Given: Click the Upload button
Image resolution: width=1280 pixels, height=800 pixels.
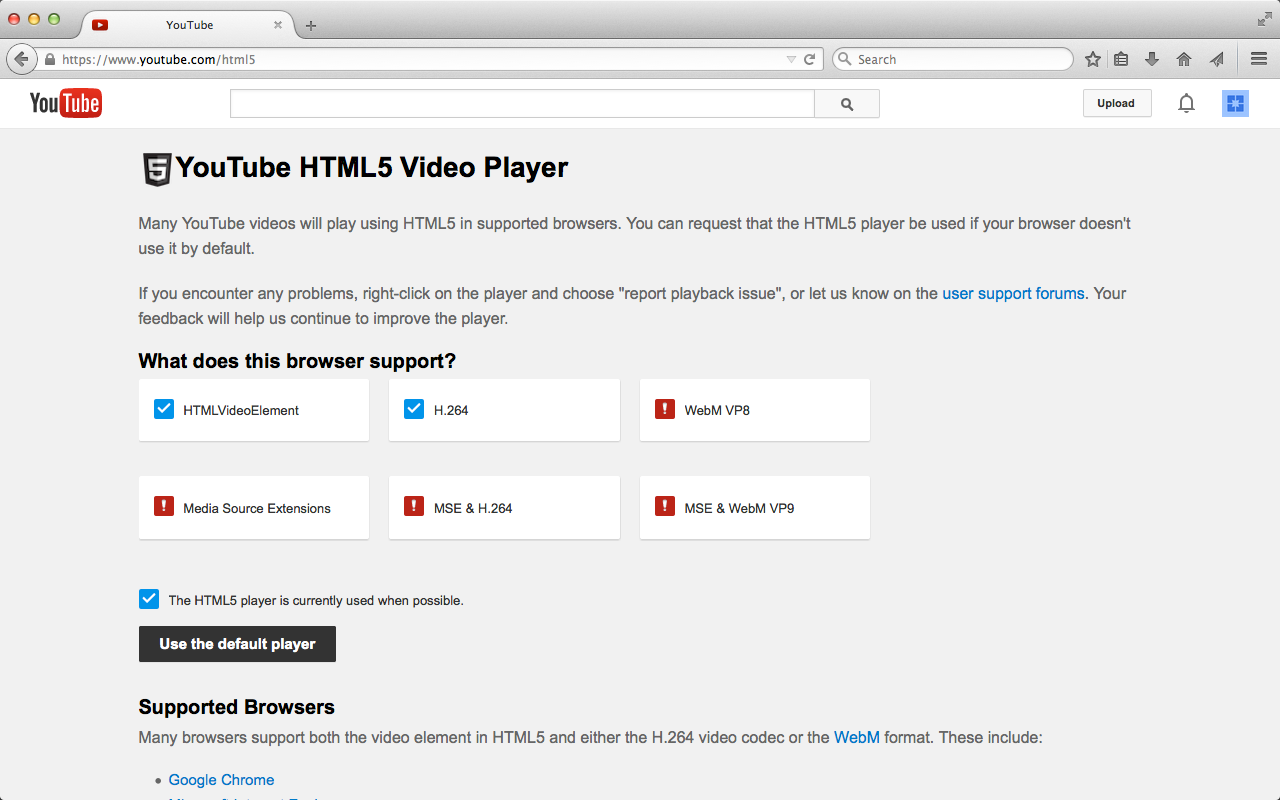Looking at the screenshot, I should click(x=1116, y=103).
